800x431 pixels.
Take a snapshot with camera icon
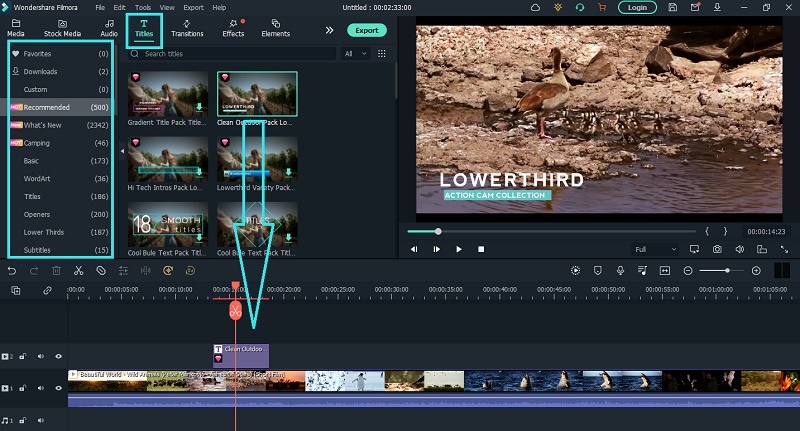pyautogui.click(x=717, y=249)
